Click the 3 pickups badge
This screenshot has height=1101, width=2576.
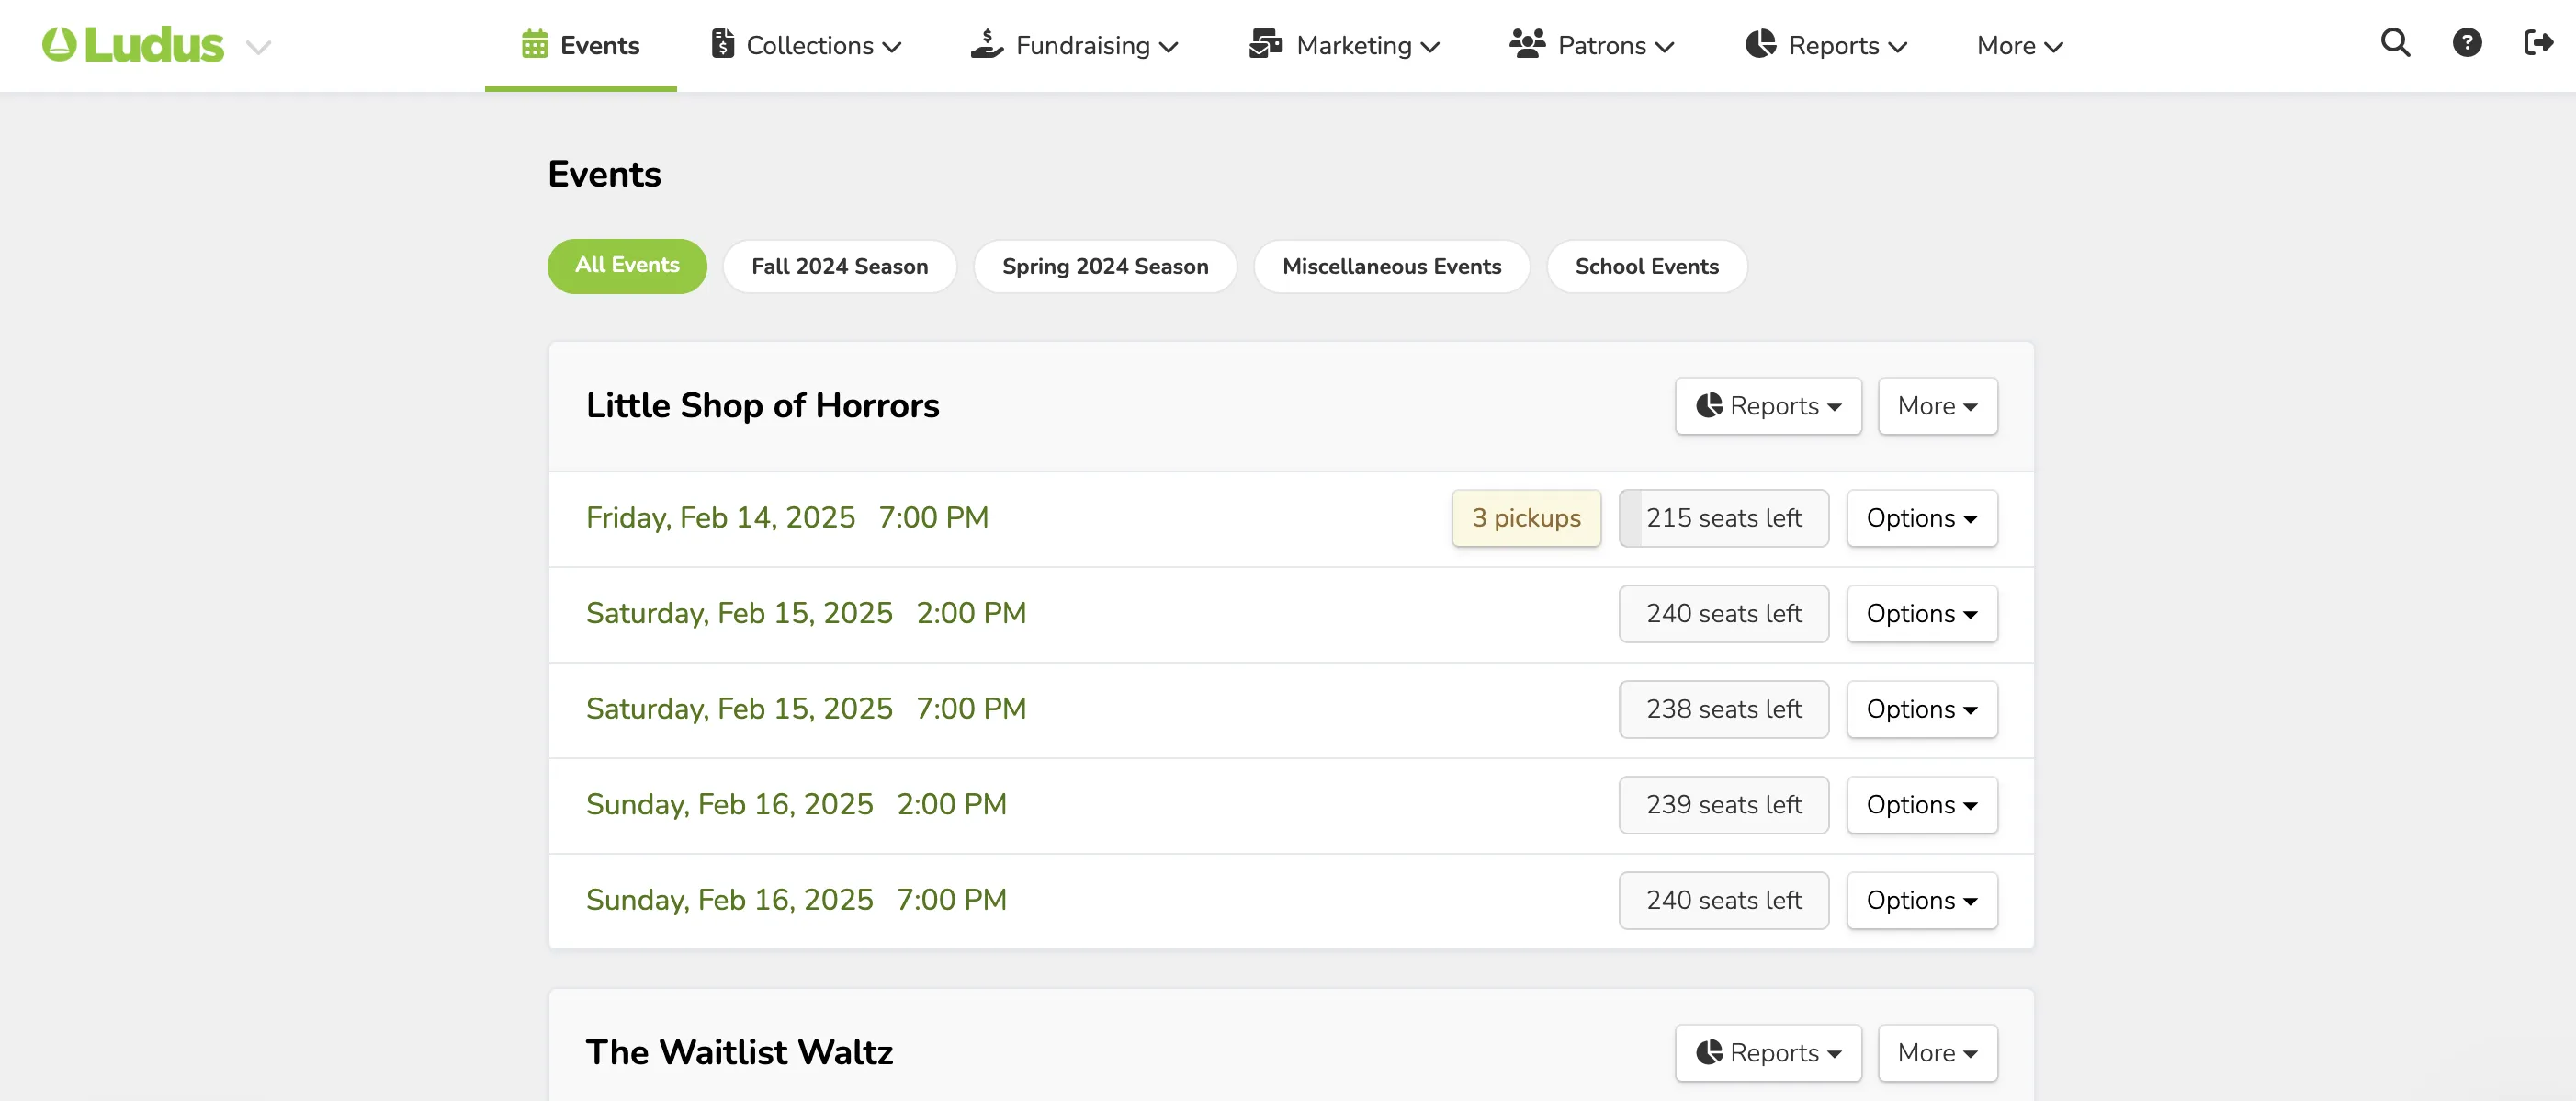pos(1526,518)
